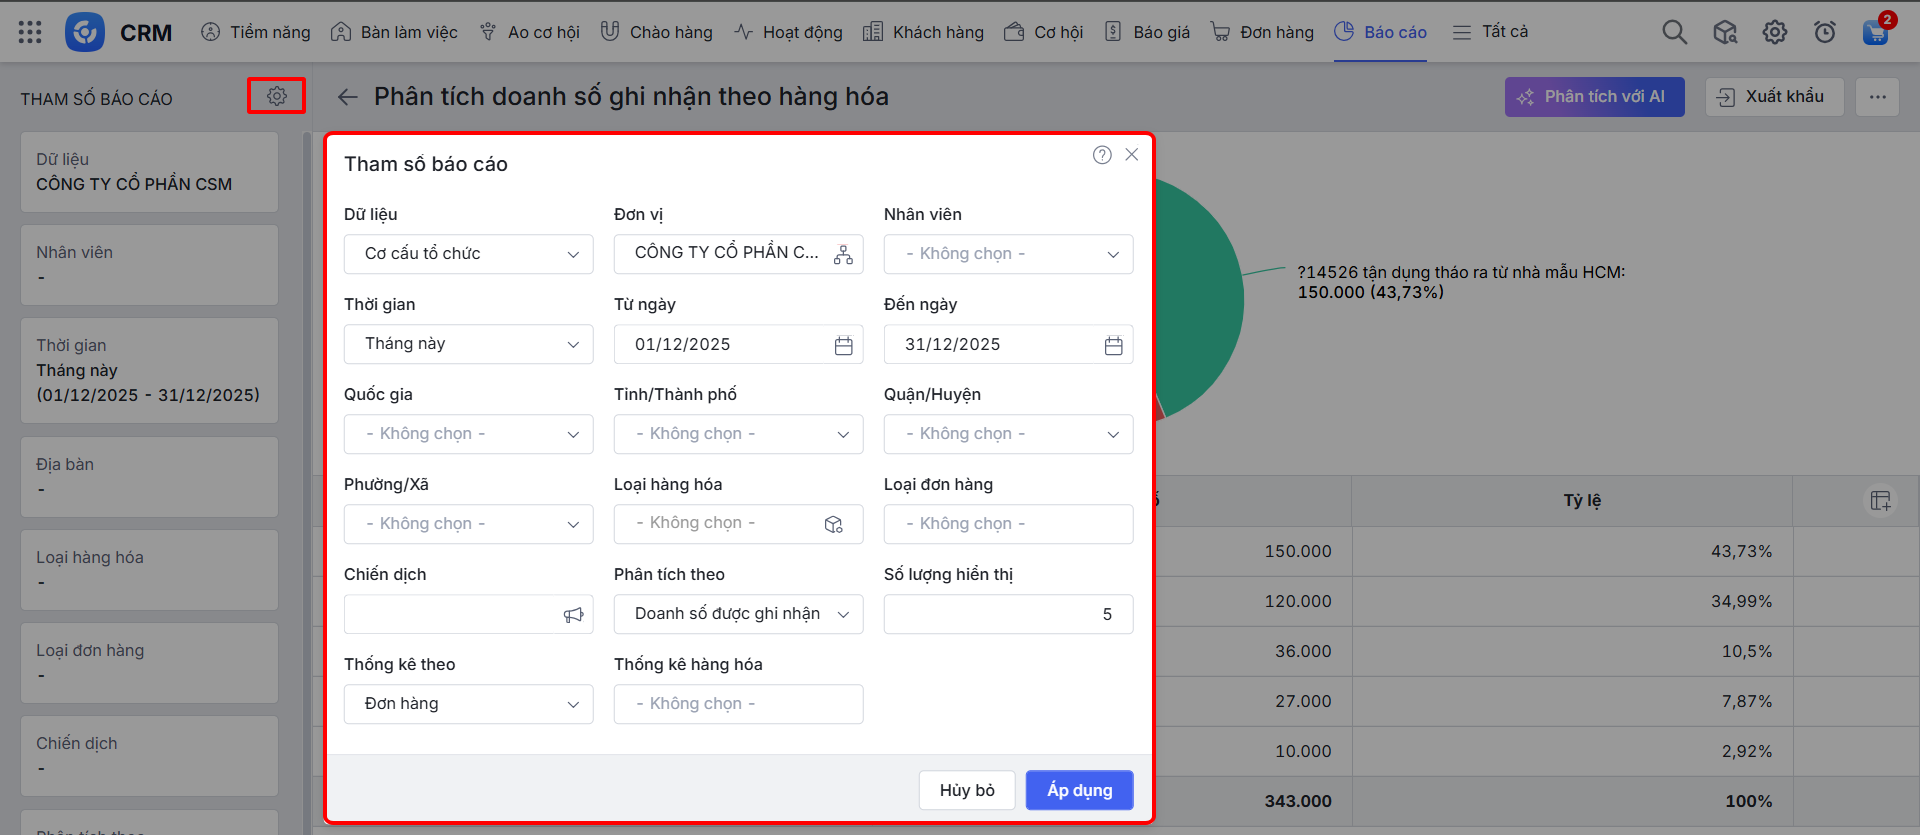Expand the Thời gian dropdown
Viewport: 1920px width, 835px height.
tap(468, 344)
